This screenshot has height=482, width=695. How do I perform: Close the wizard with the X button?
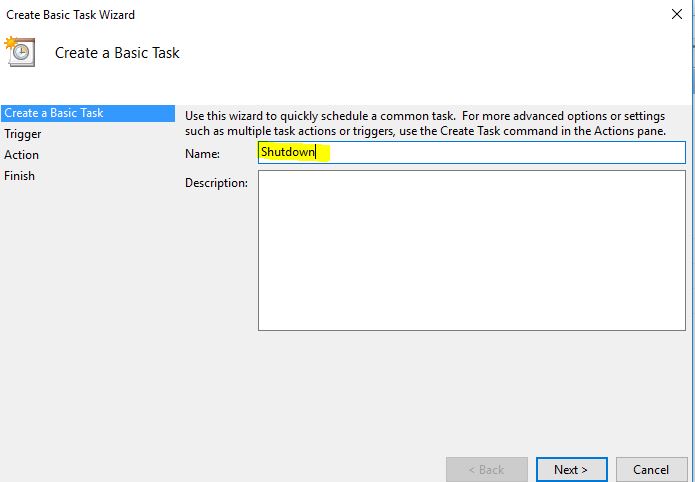(x=677, y=14)
